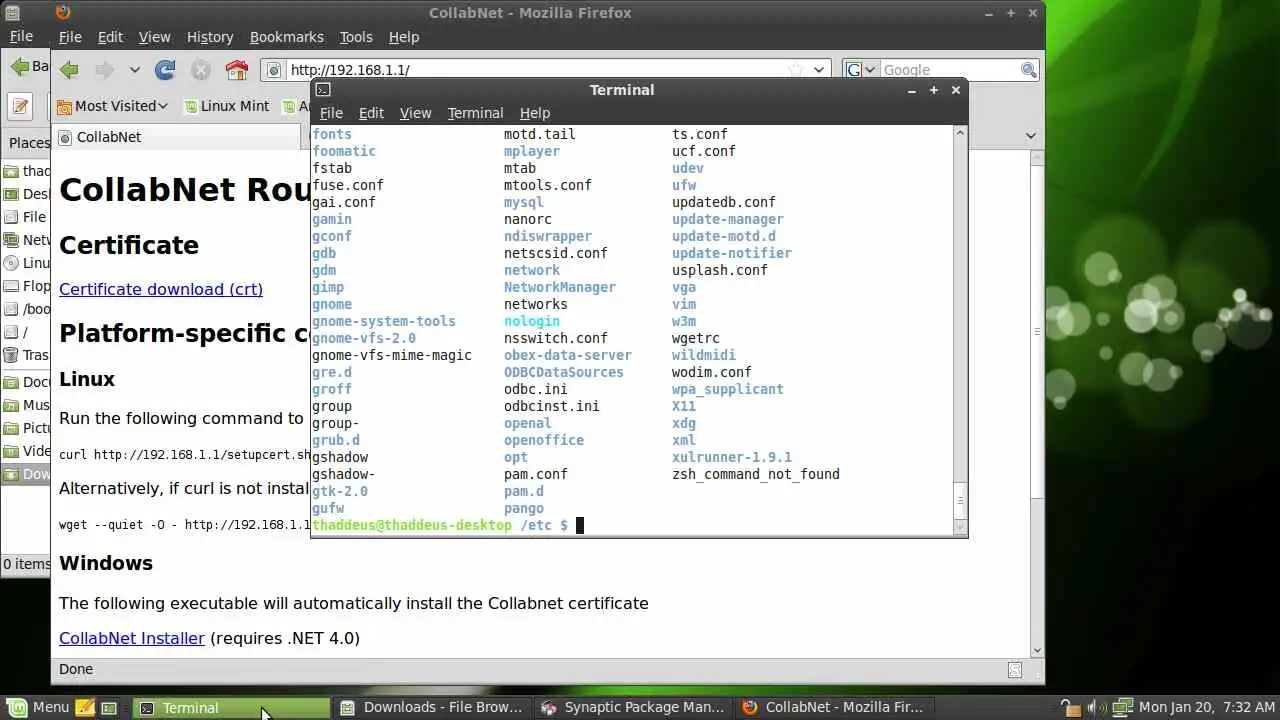The image size is (1280, 720).
Task: Click the Firefox address bar URL
Action: coord(350,70)
